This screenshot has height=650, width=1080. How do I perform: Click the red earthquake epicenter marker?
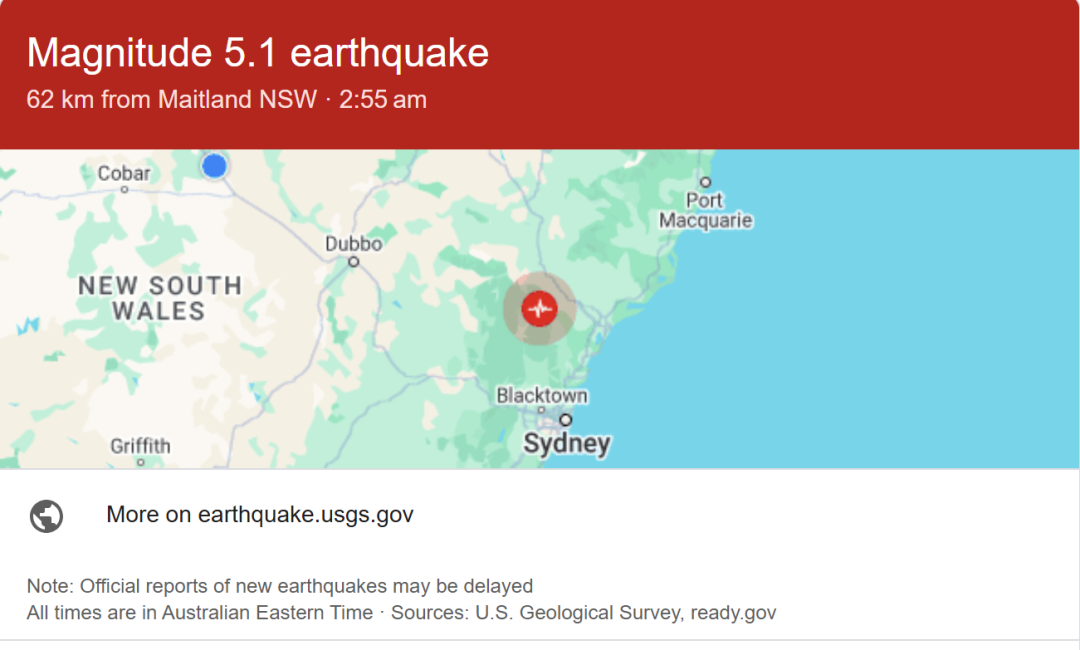tap(539, 308)
